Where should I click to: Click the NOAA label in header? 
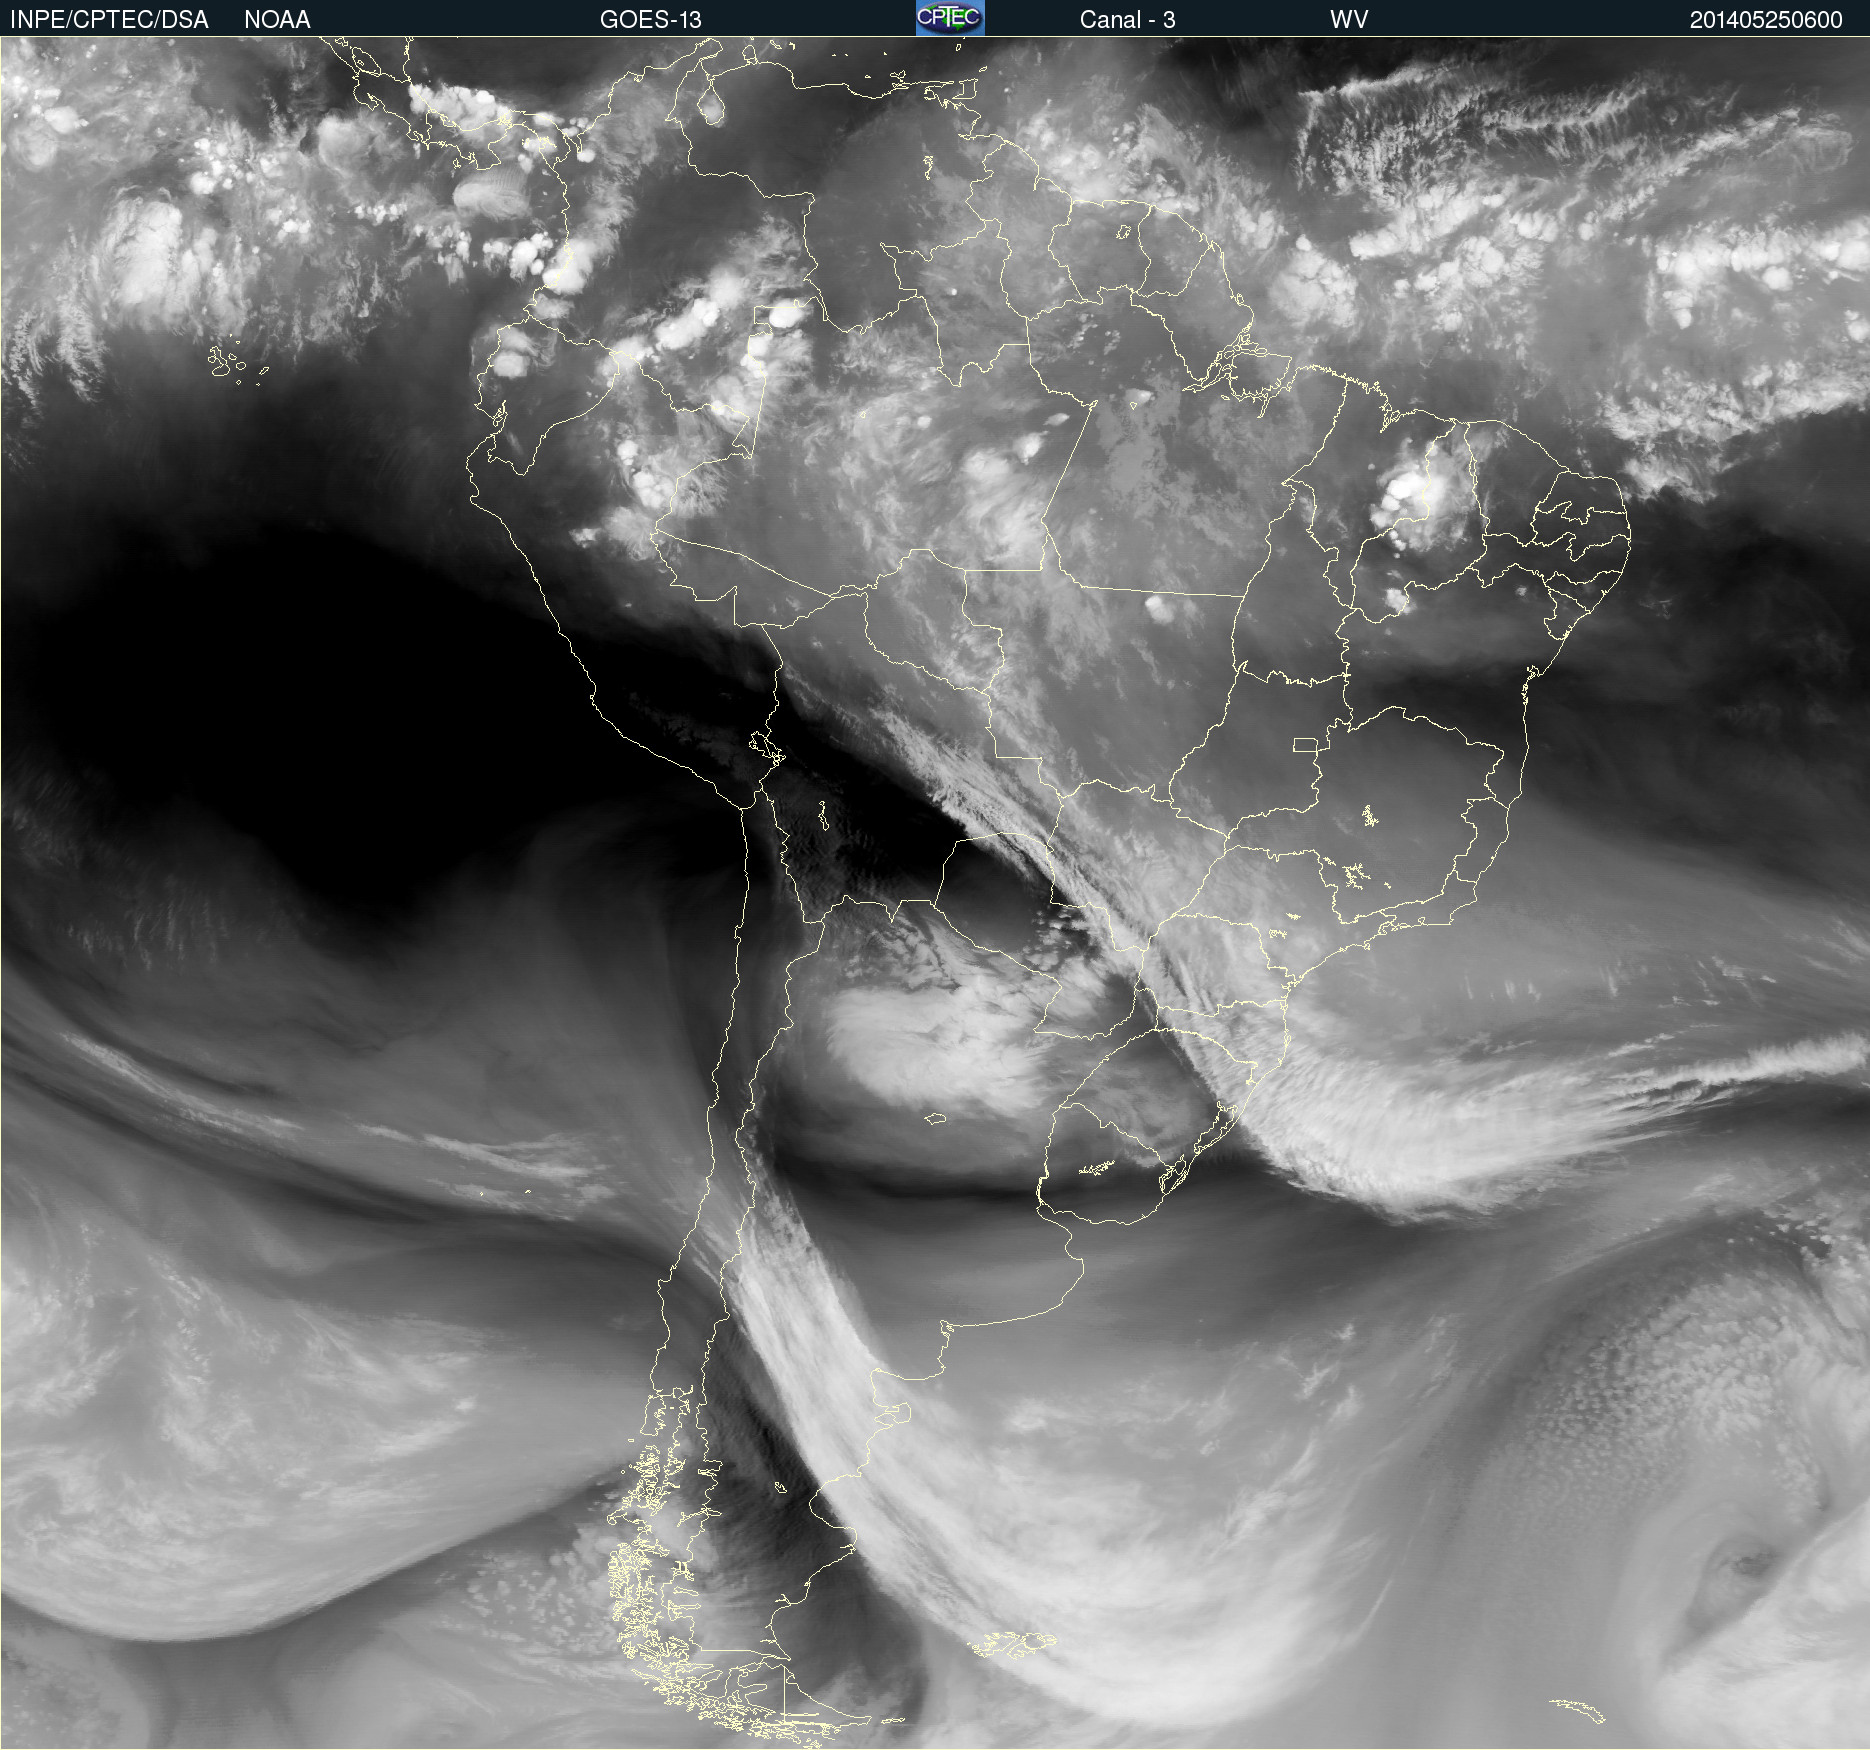(x=277, y=20)
